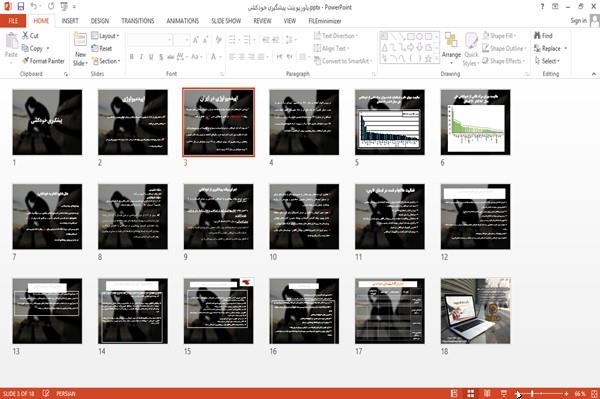Switch to Reading view in status bar
The width and height of the screenshot is (600, 399).
coord(487,393)
